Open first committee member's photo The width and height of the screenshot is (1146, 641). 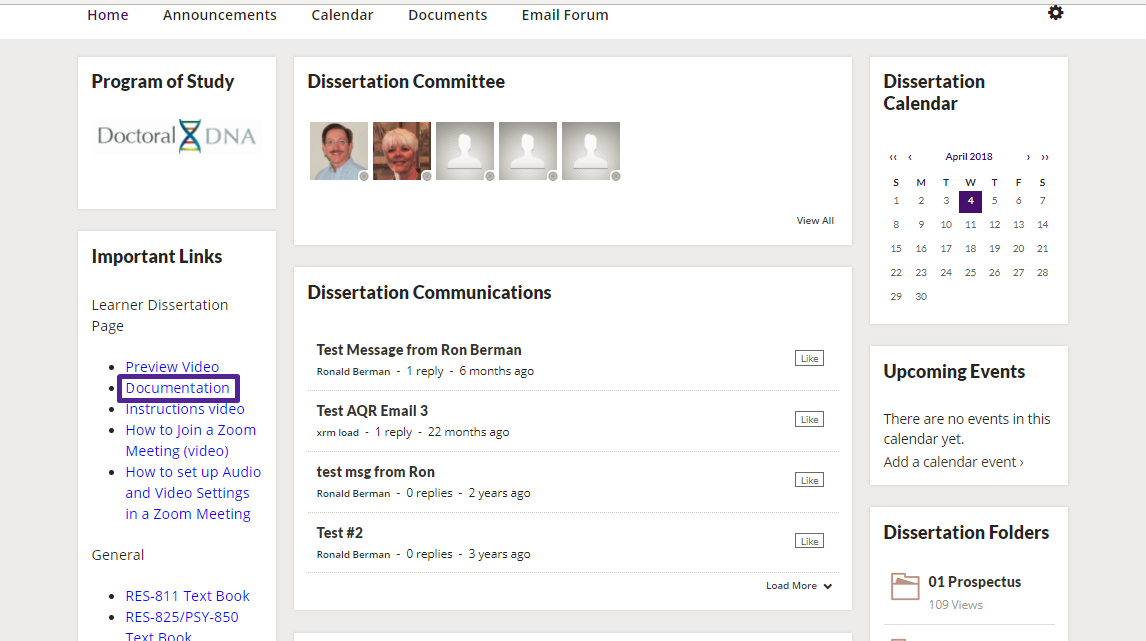(339, 151)
